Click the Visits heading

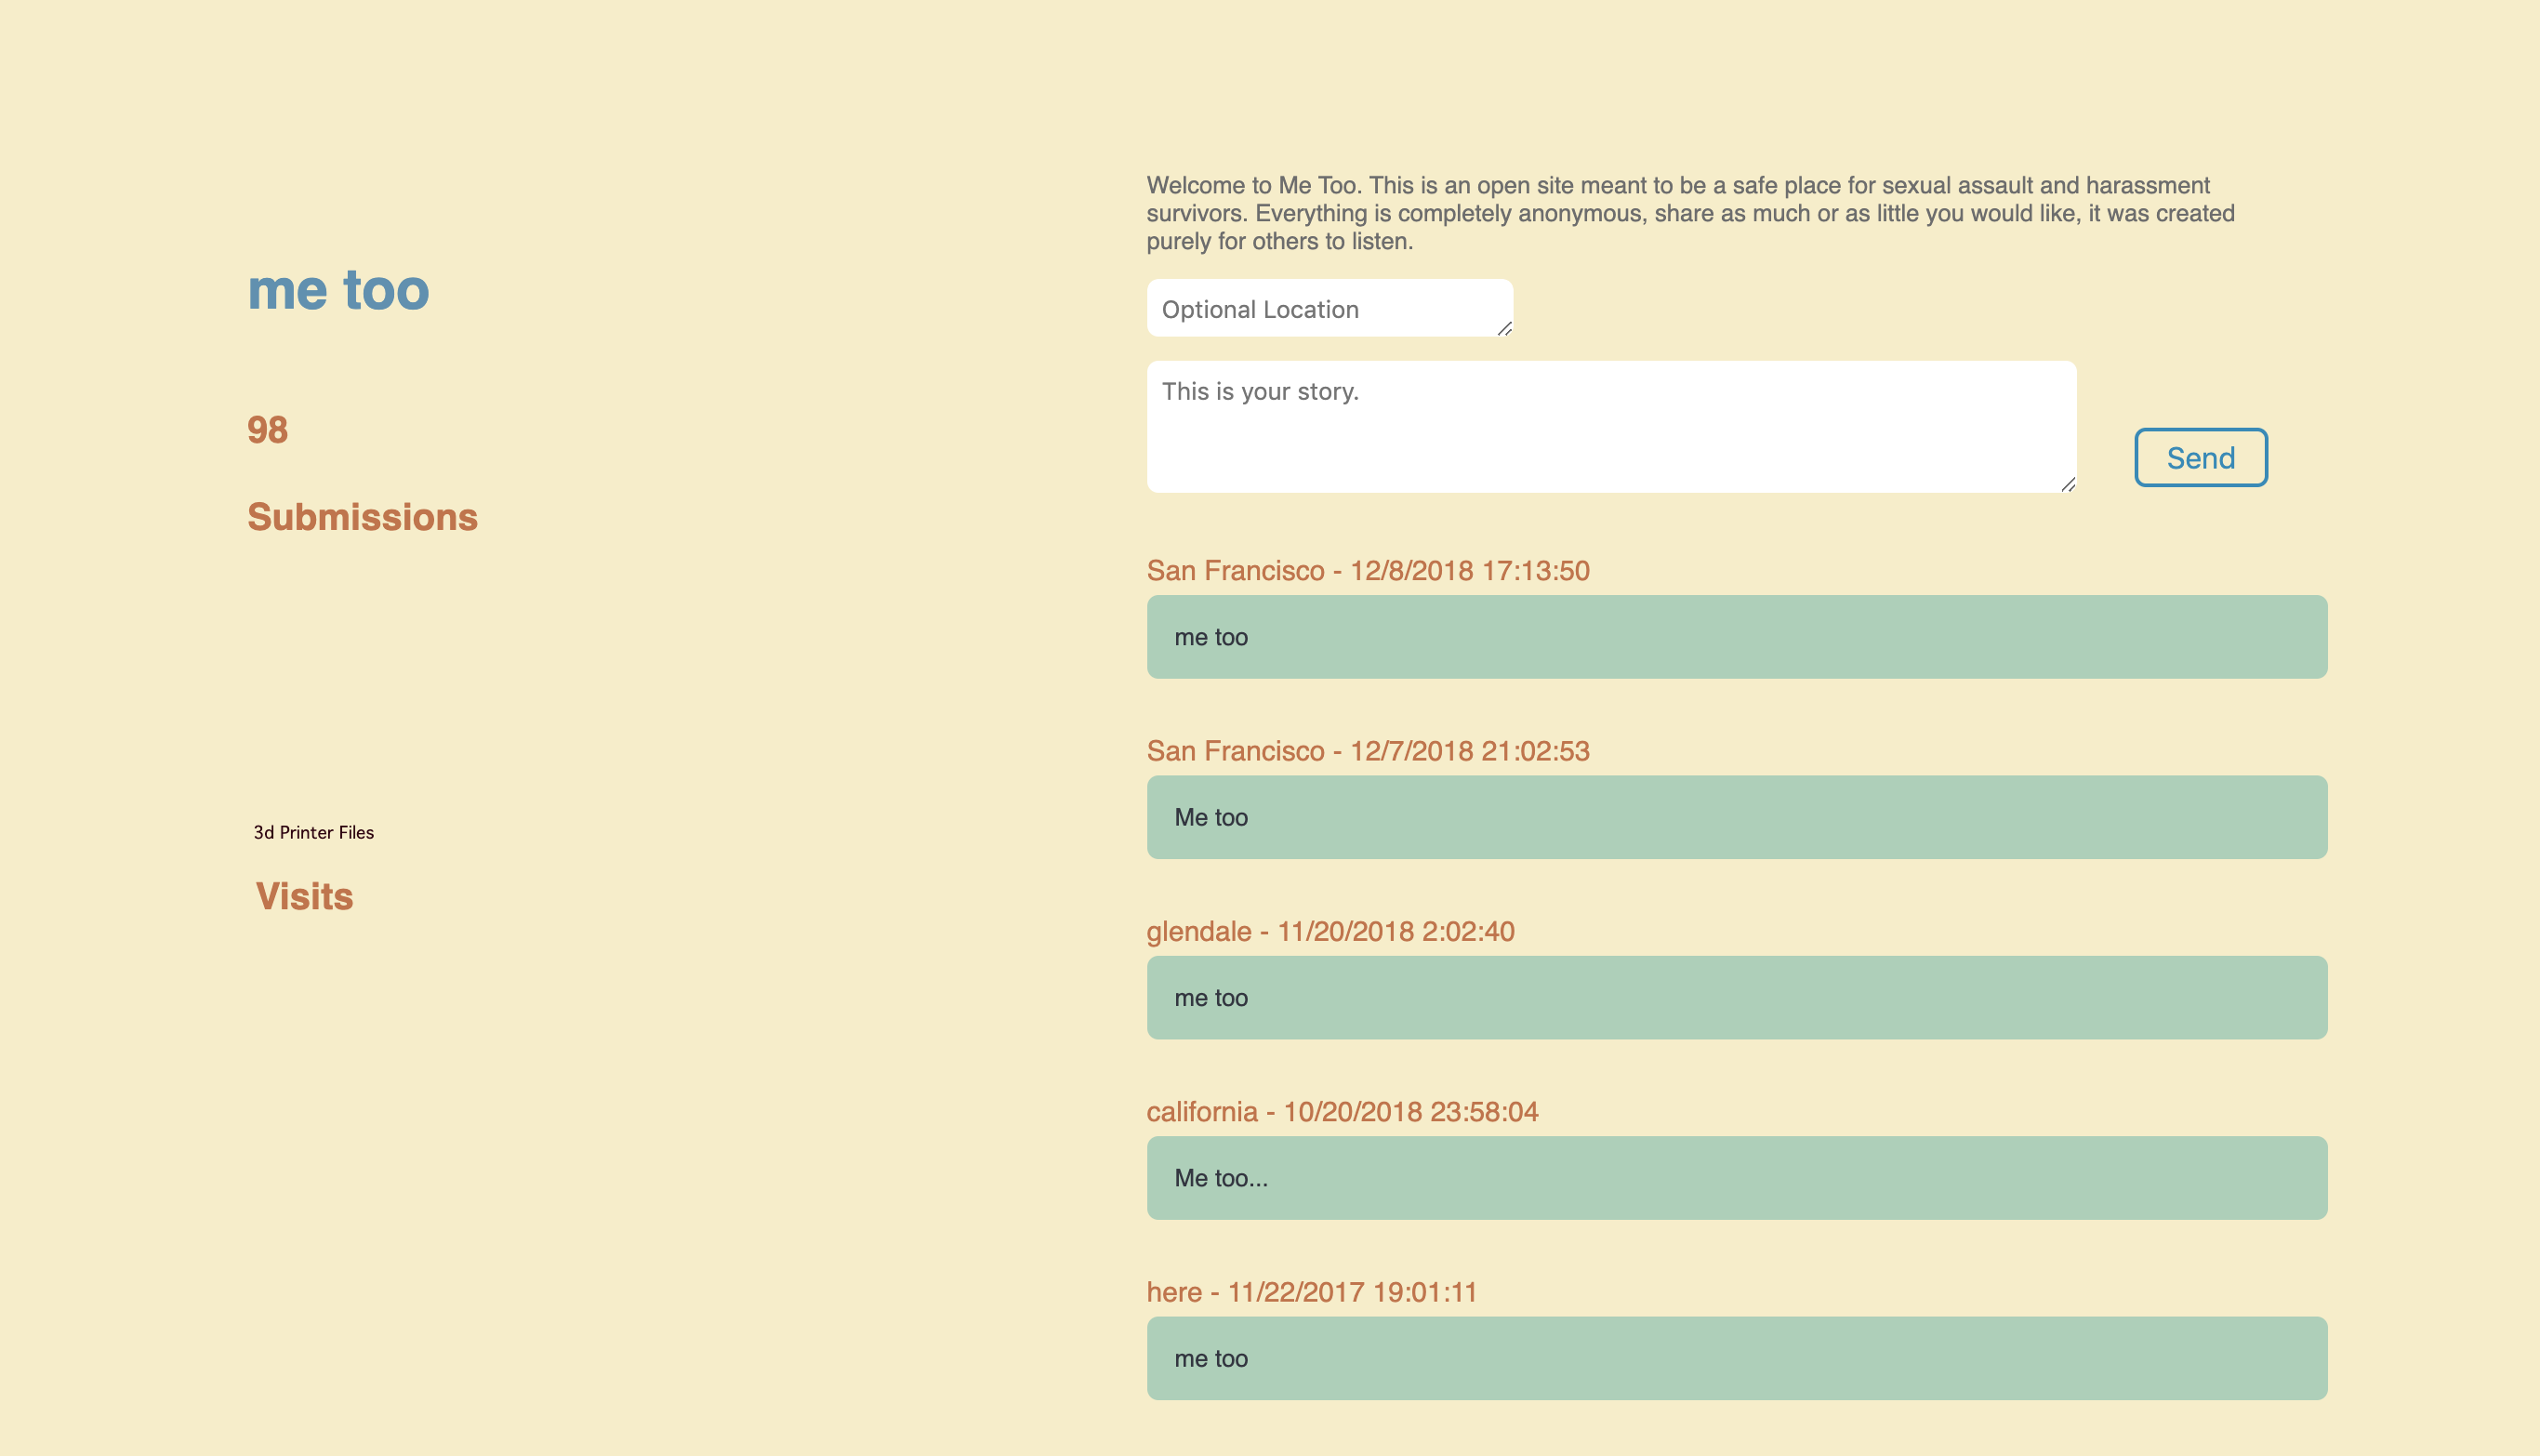[x=304, y=896]
